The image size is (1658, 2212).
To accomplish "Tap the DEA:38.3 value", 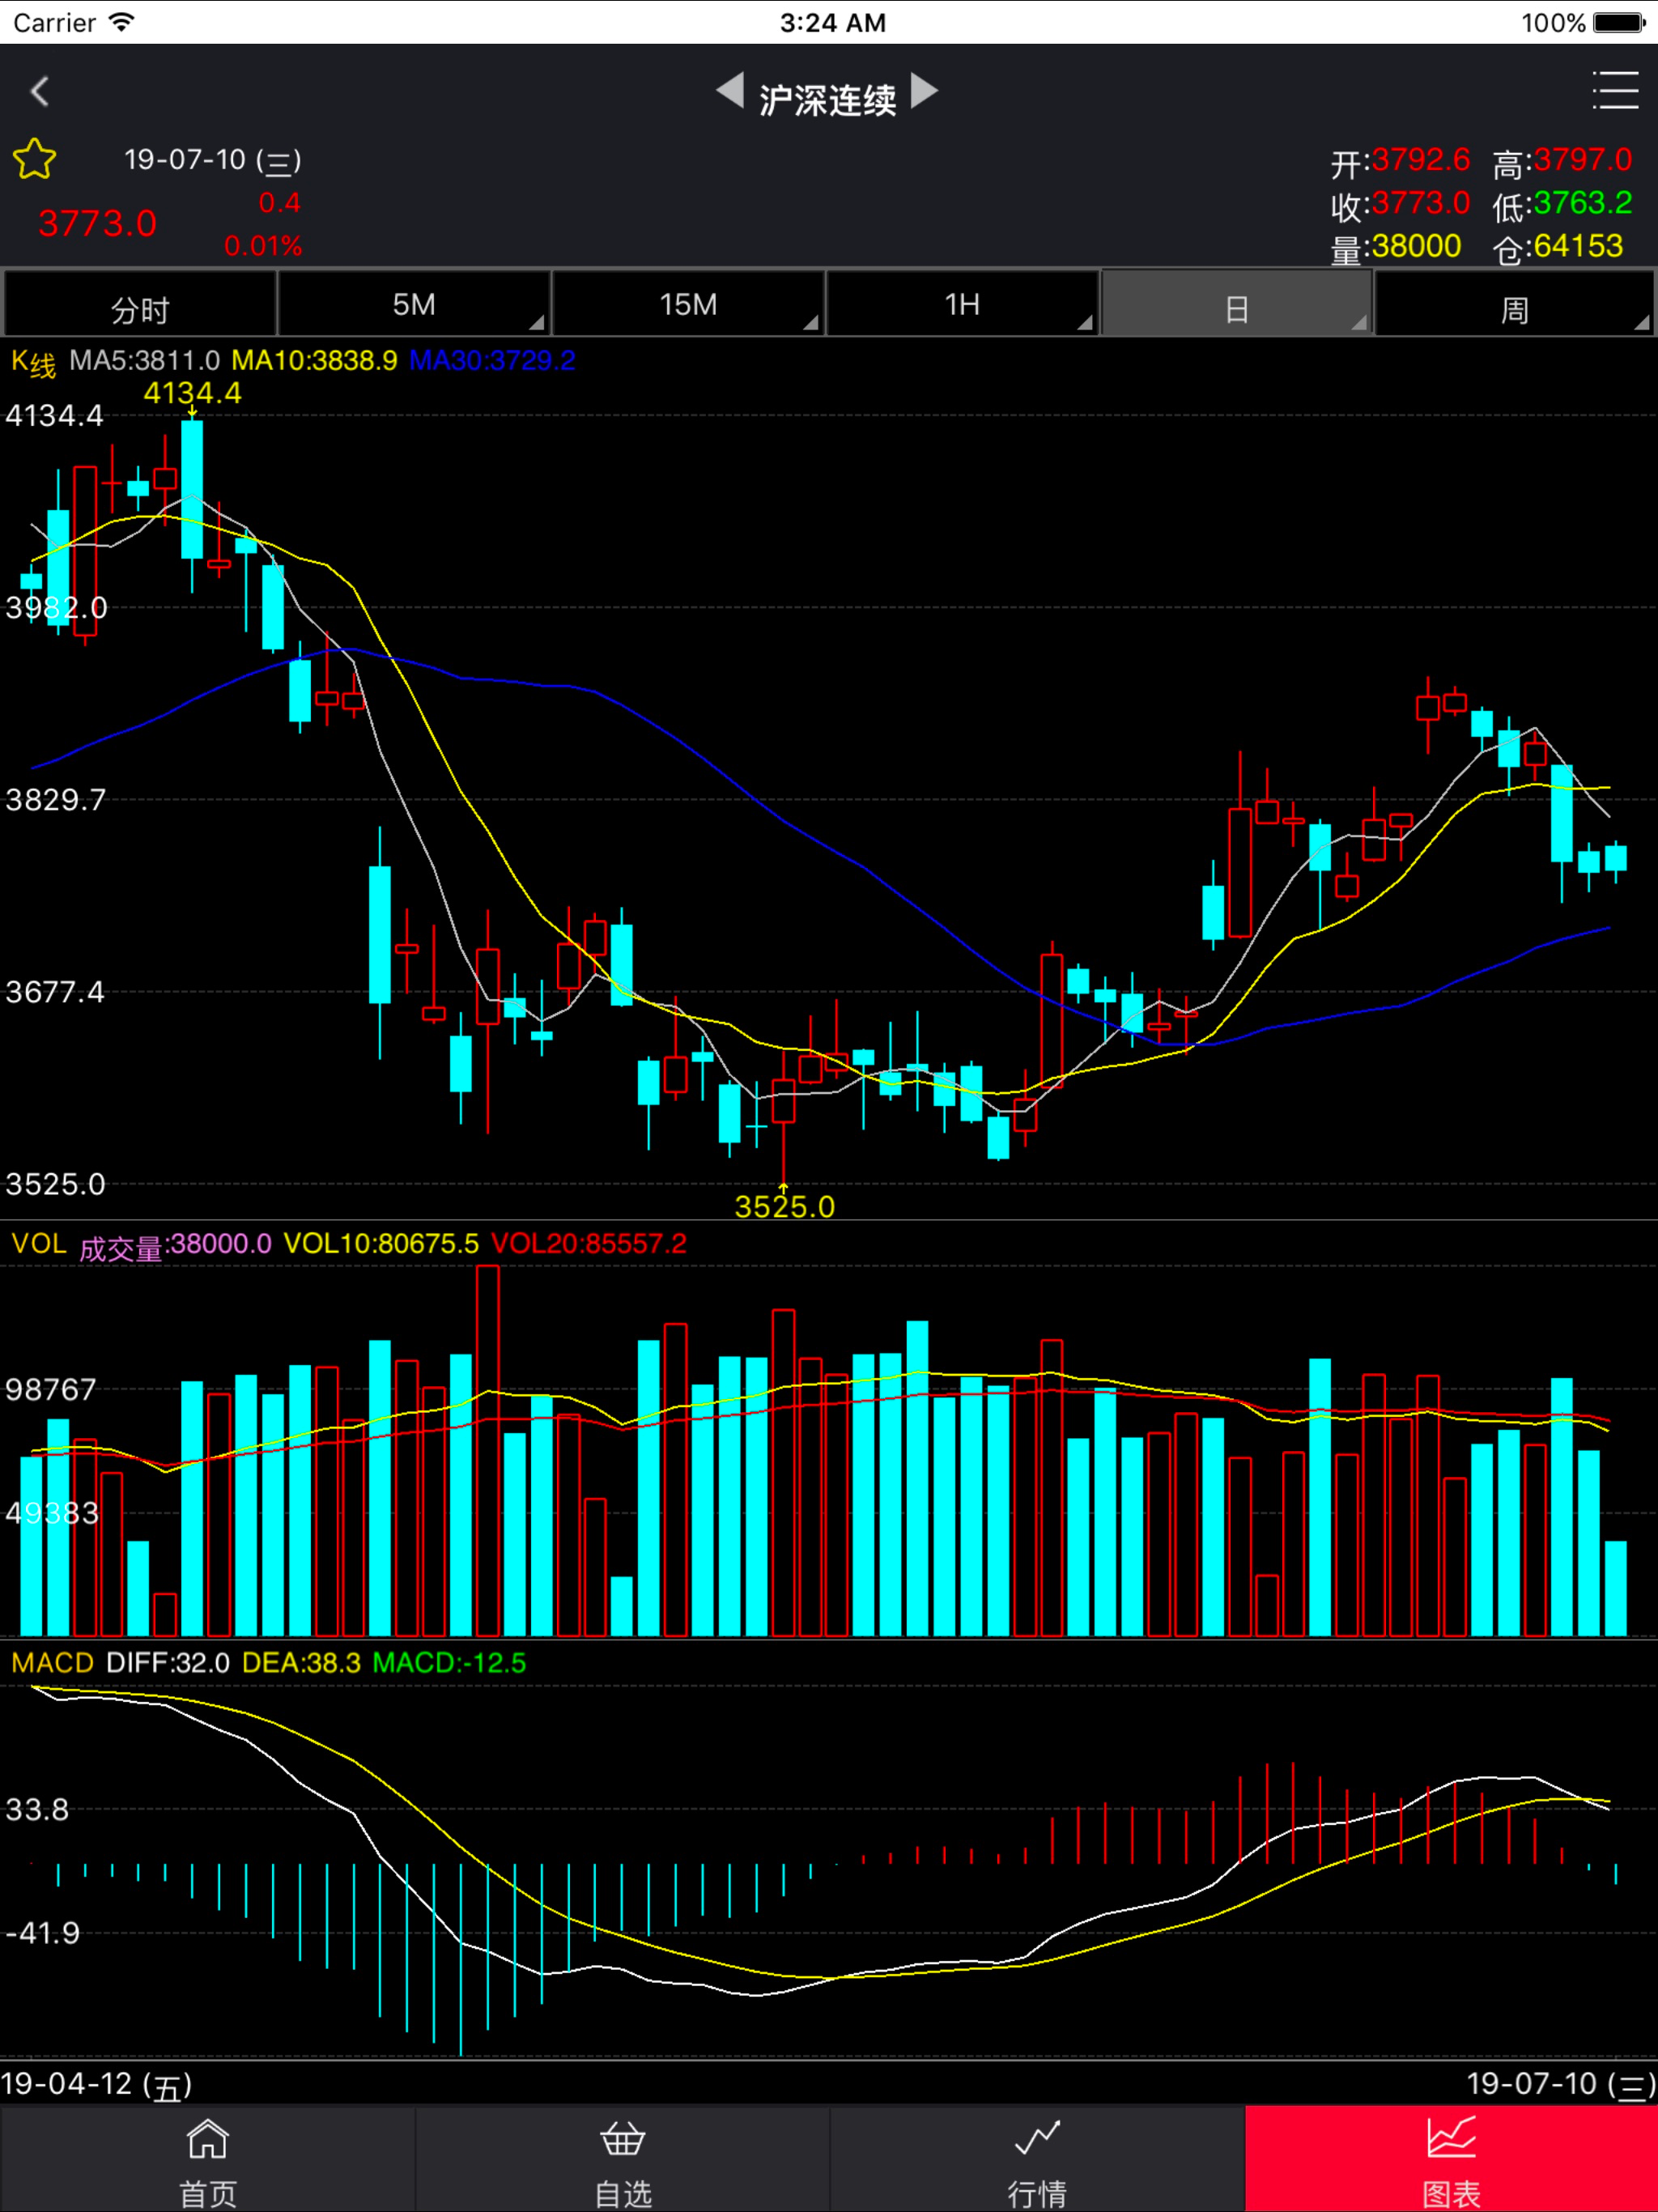I will click(x=301, y=1662).
